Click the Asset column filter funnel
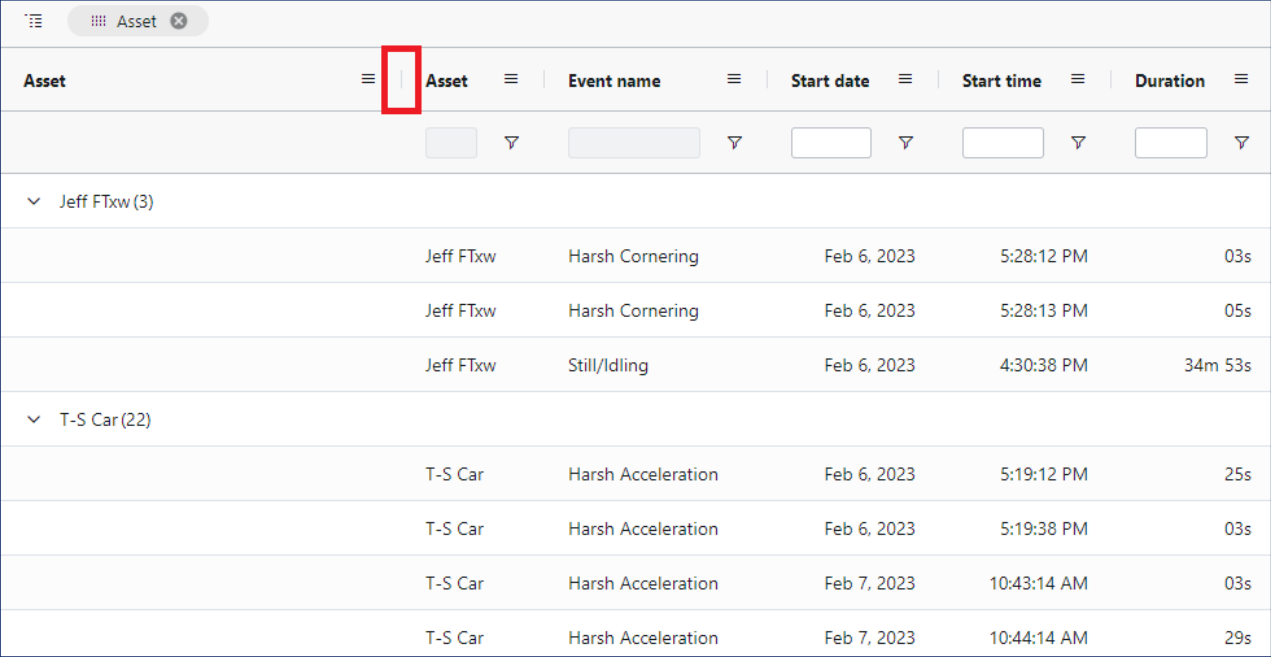The height and width of the screenshot is (657, 1271). 511,143
